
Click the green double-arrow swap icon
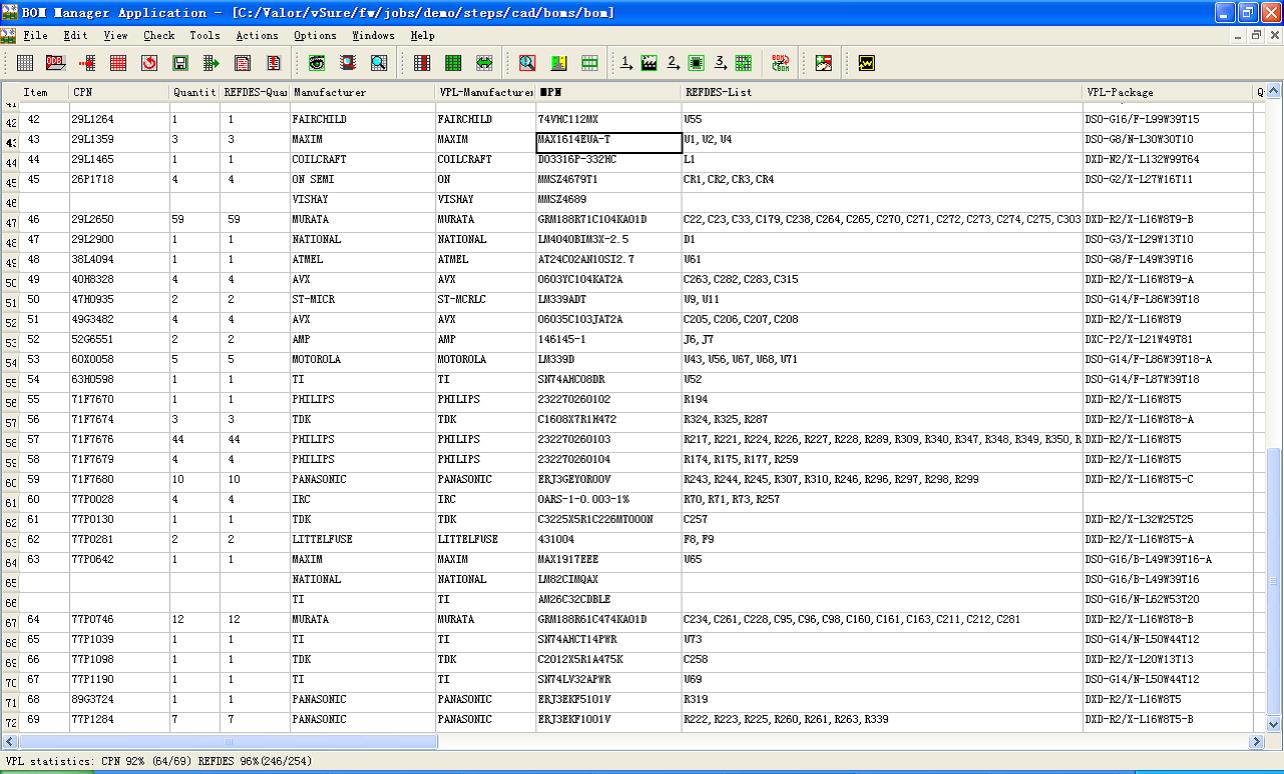tap(484, 63)
